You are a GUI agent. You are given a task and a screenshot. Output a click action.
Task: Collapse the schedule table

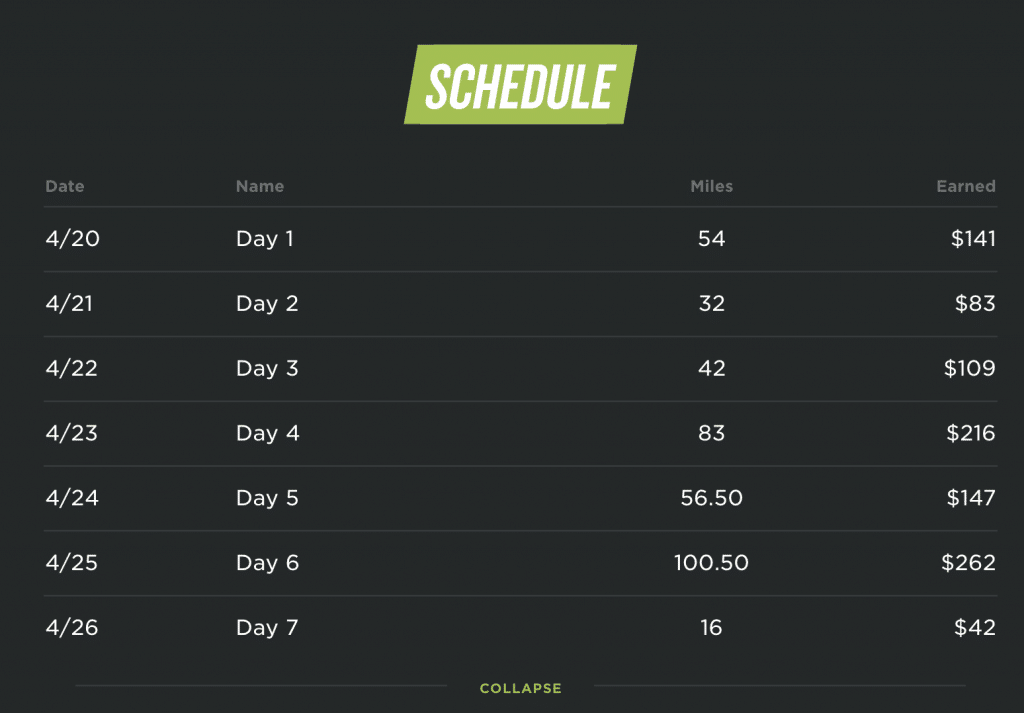[520, 688]
